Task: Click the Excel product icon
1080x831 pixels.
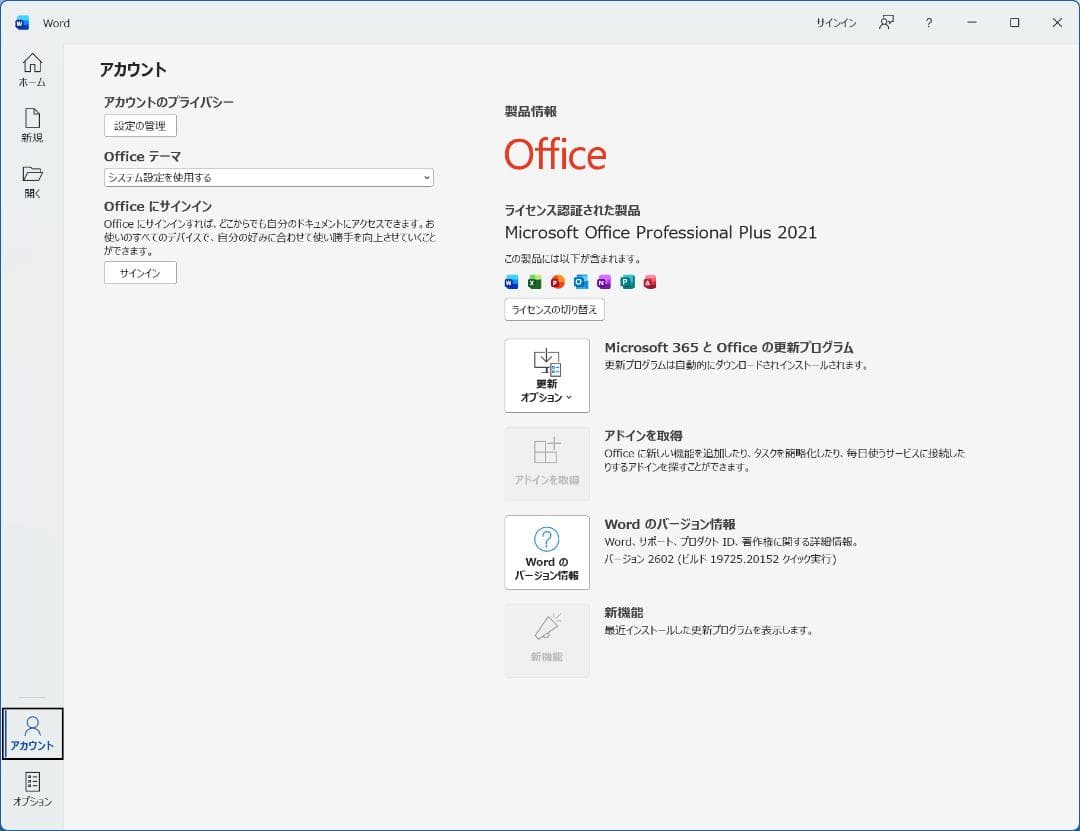Action: click(534, 282)
